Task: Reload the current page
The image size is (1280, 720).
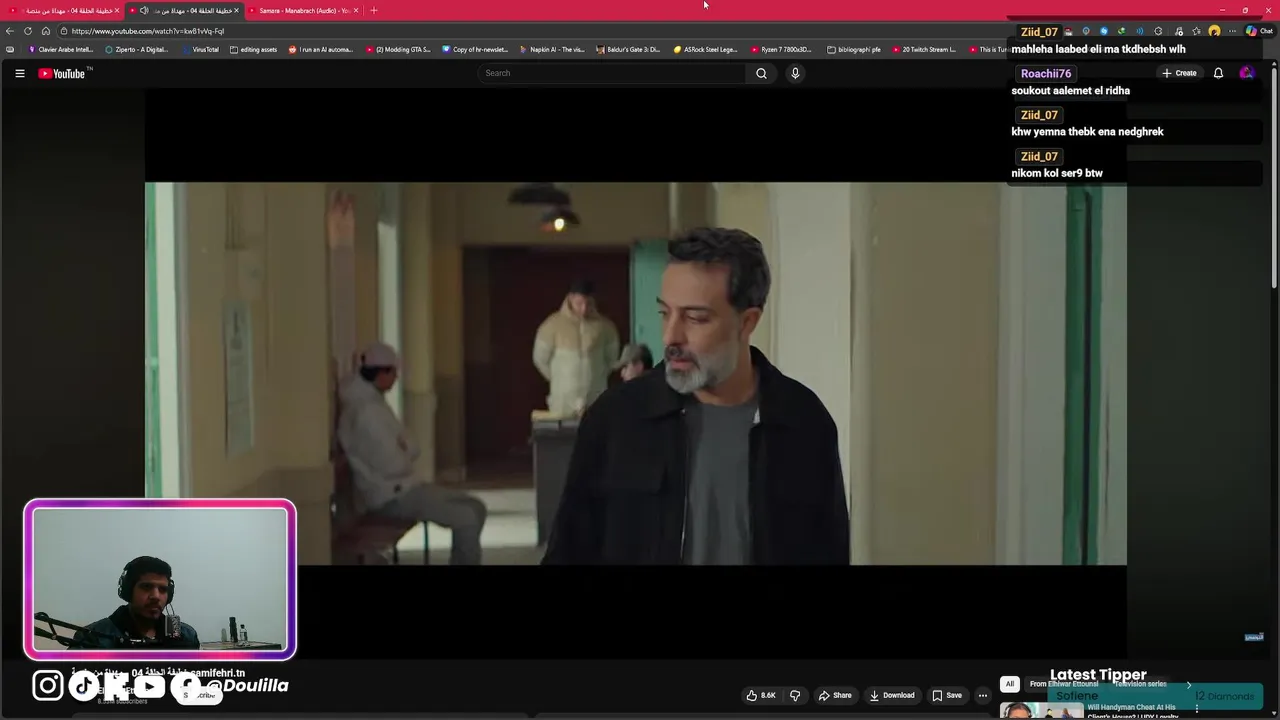Action: pos(28,31)
